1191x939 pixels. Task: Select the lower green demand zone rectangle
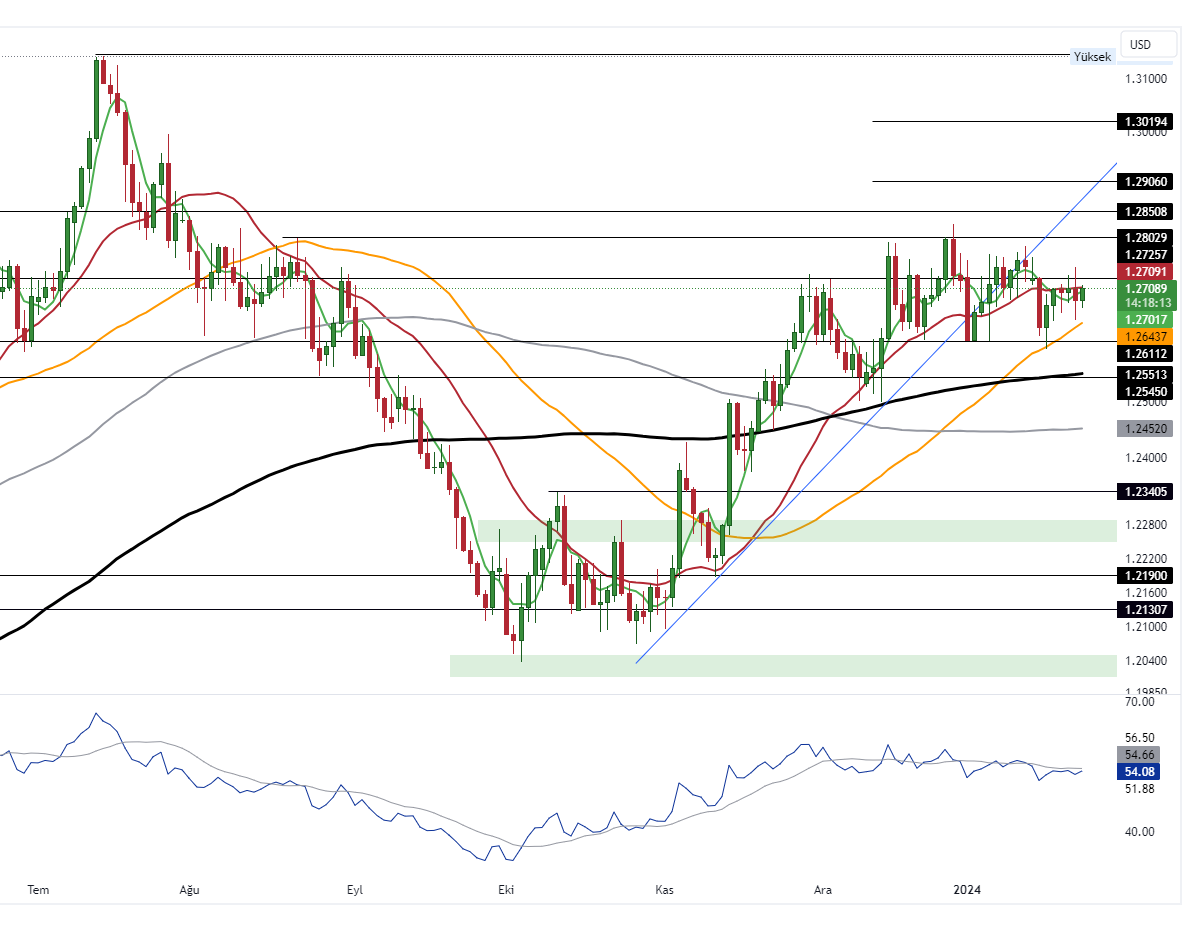(x=782, y=666)
